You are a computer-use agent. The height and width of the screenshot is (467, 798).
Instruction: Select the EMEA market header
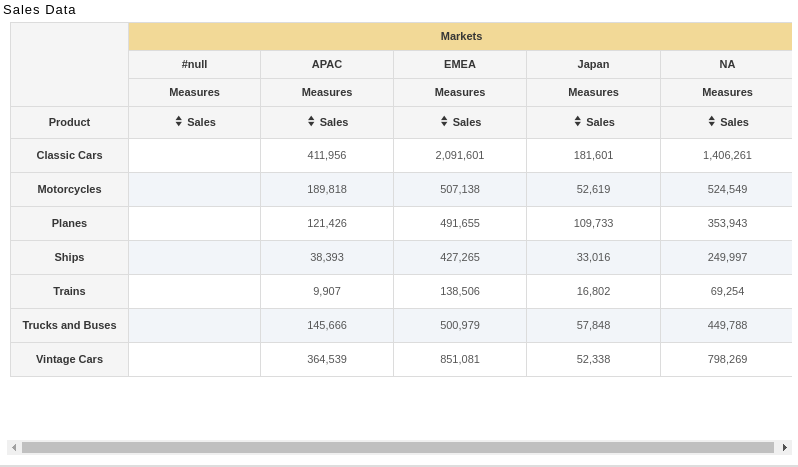coord(460,64)
